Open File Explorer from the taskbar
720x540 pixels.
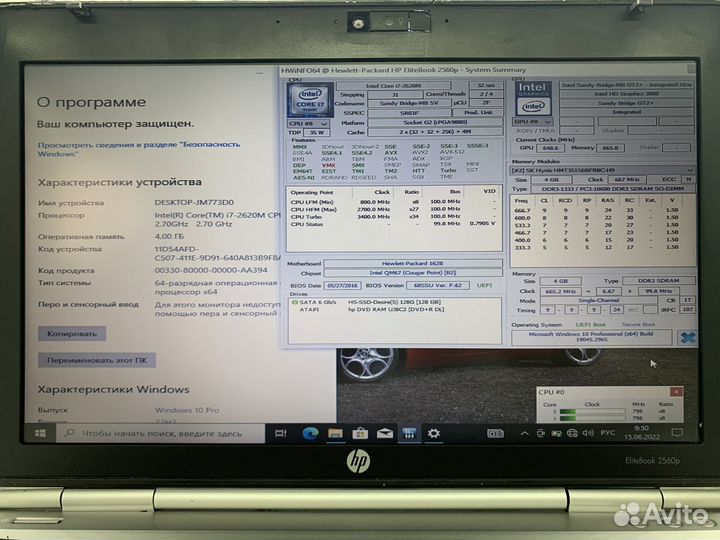pos(335,433)
